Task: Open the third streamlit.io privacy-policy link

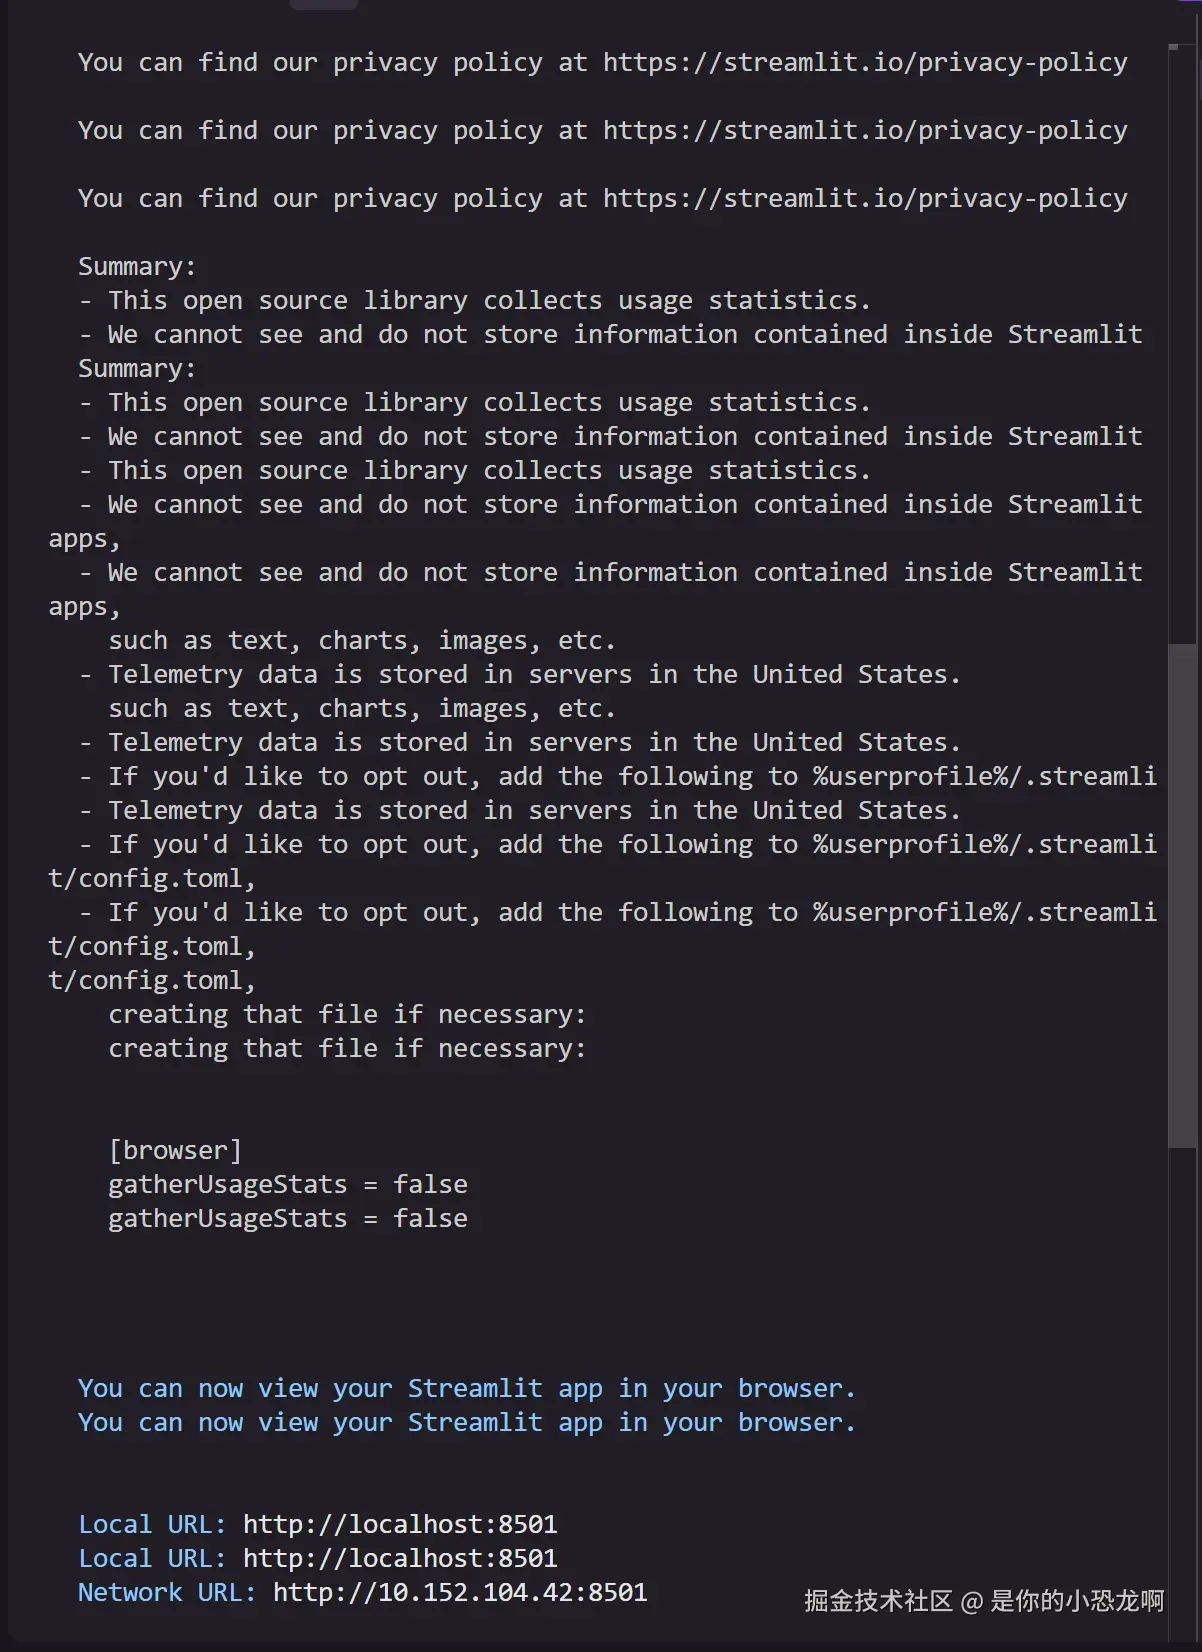Action: pyautogui.click(x=865, y=198)
